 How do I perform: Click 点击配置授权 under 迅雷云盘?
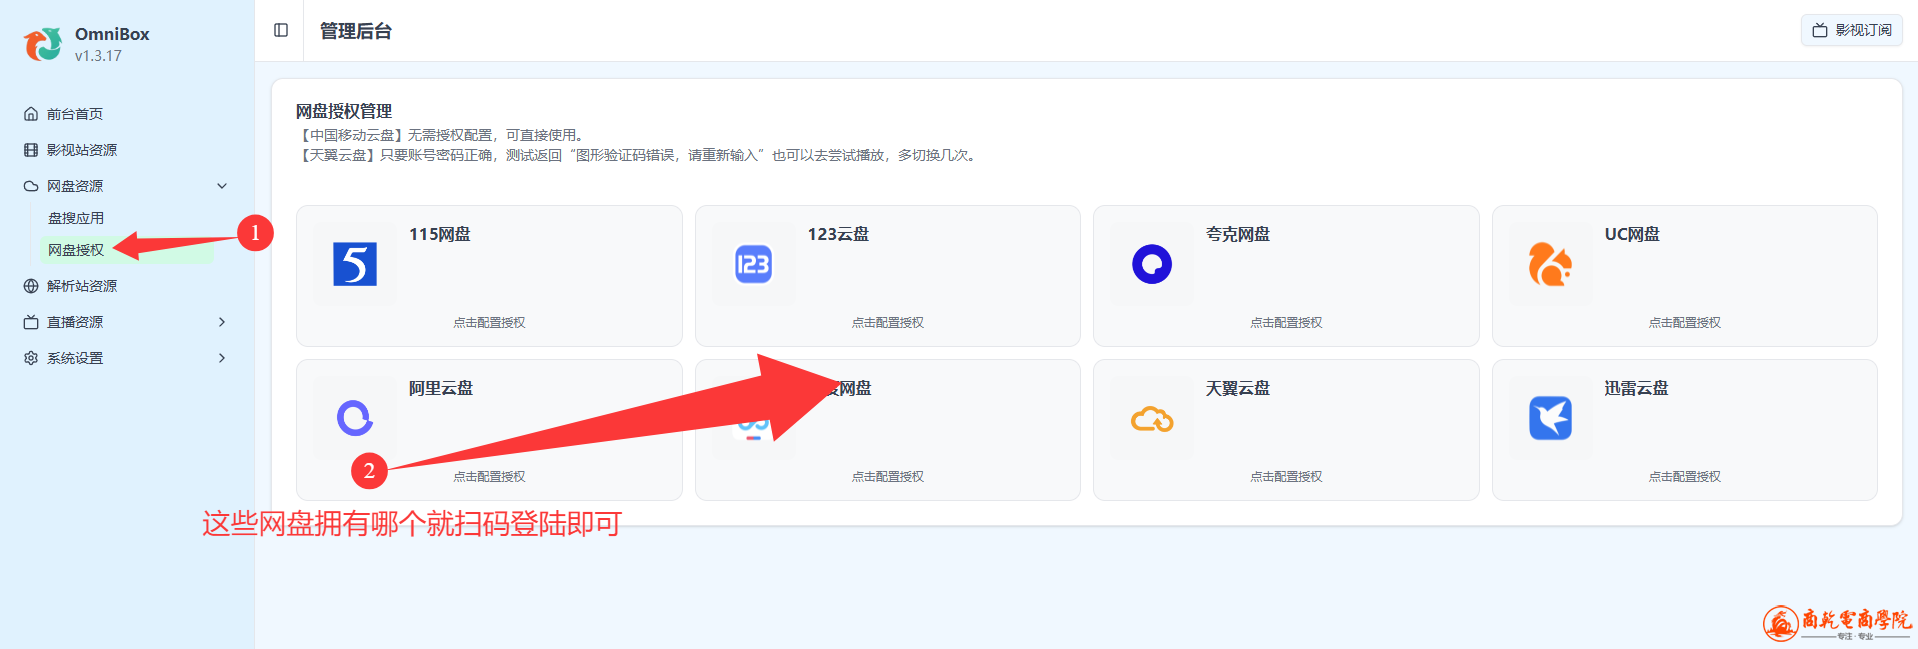point(1684,477)
